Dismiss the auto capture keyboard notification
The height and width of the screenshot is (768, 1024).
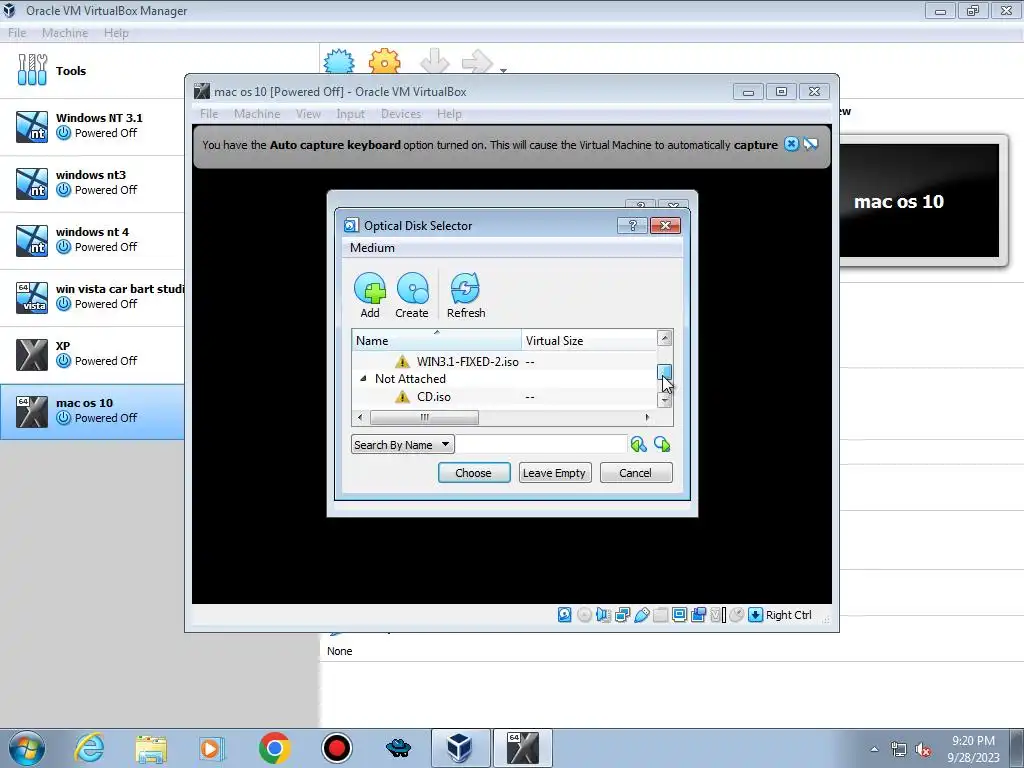791,144
